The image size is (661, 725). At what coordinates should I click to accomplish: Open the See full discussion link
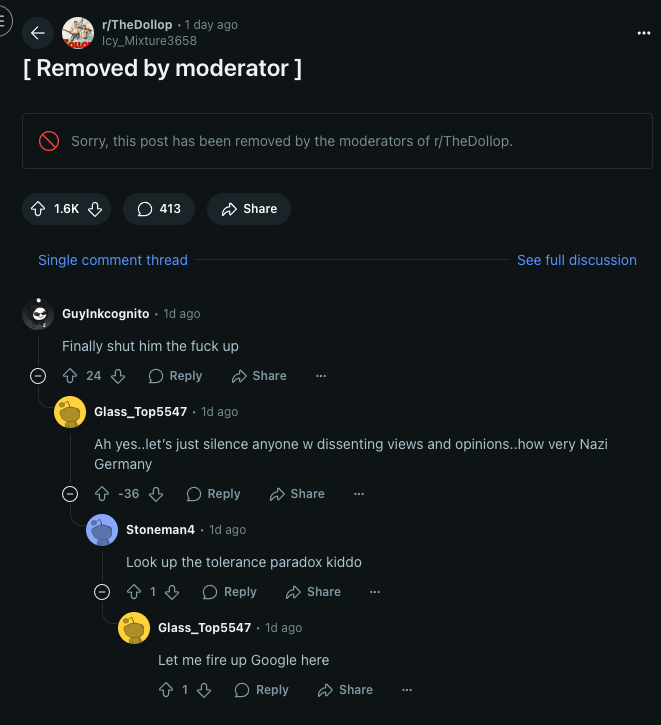[576, 260]
